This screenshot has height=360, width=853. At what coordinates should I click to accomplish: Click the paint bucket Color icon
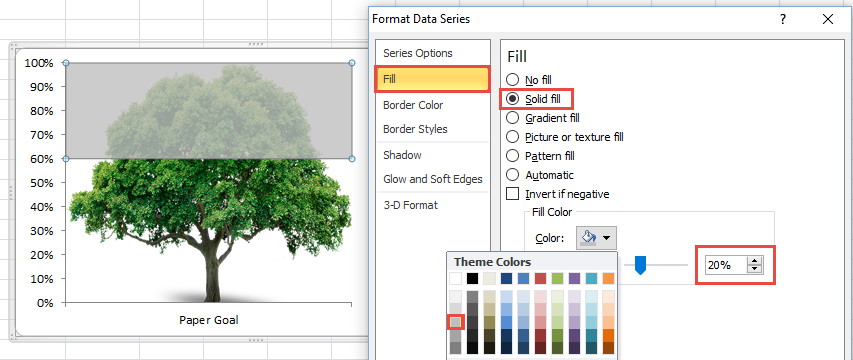tap(589, 238)
